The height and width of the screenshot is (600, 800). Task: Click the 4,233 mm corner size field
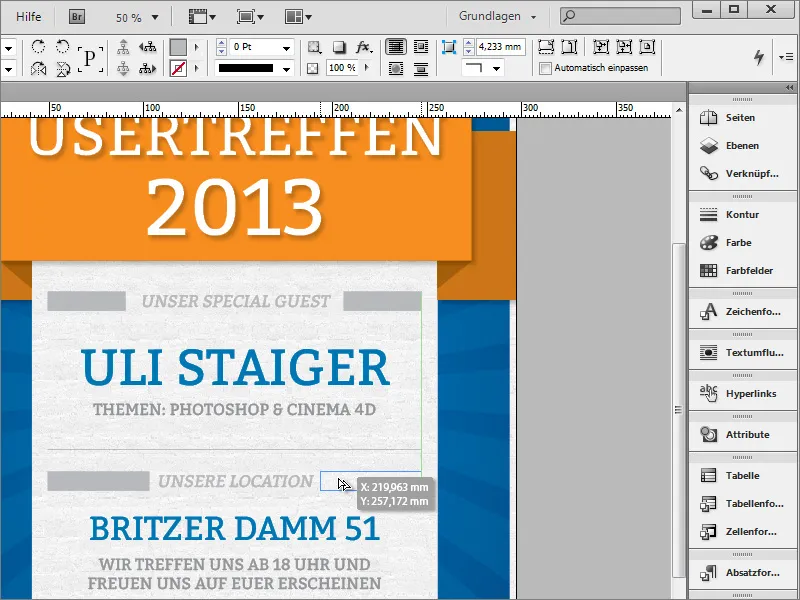501,47
